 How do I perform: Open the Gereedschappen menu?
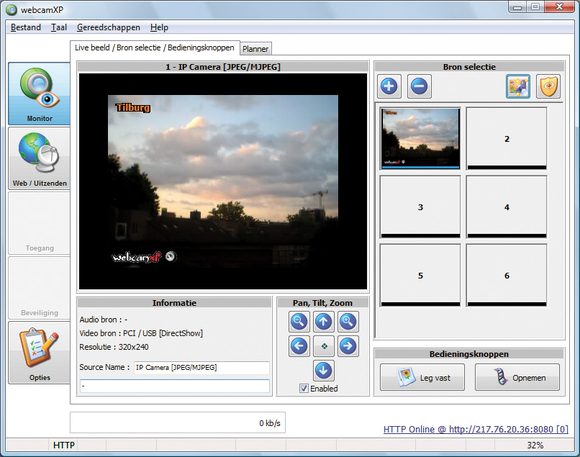click(108, 27)
